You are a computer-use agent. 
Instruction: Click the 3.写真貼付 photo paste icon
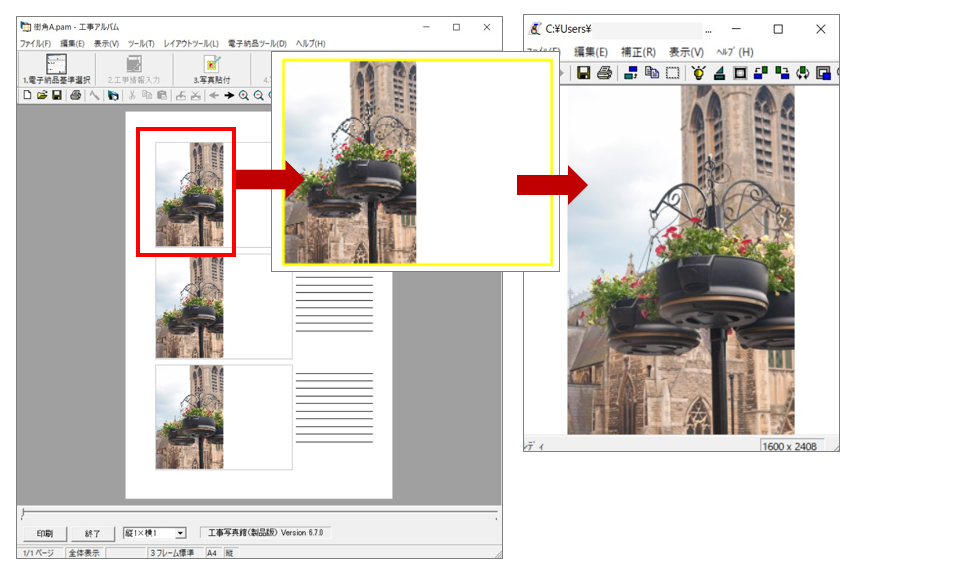point(212,66)
